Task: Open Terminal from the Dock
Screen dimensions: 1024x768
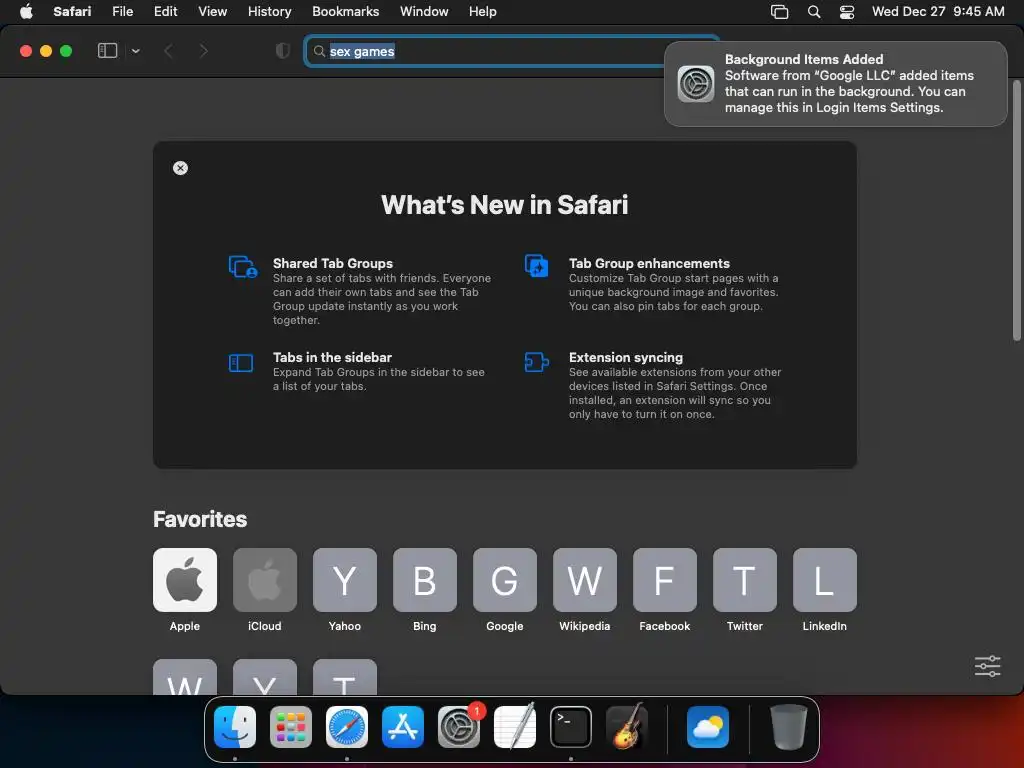Action: click(x=571, y=727)
